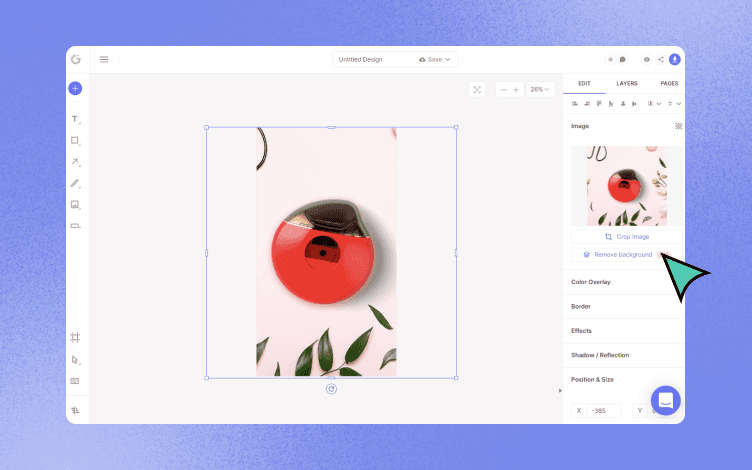Open the 26% zoom level dropdown

[540, 90]
